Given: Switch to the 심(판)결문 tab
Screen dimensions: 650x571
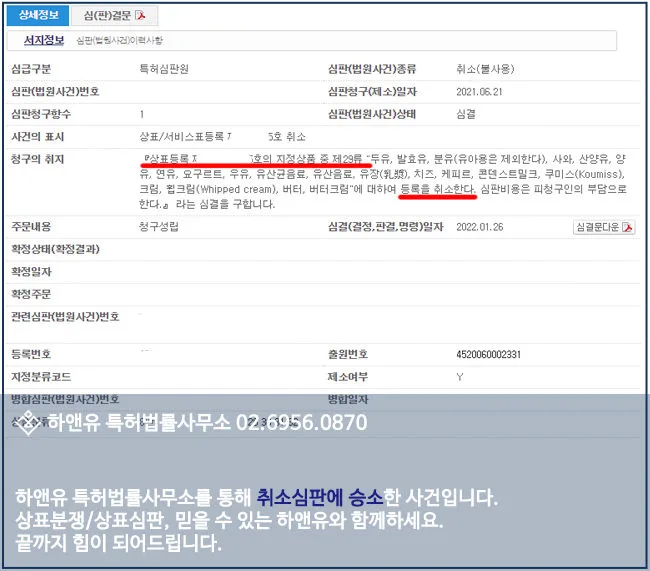Looking at the screenshot, I should 114,16.
